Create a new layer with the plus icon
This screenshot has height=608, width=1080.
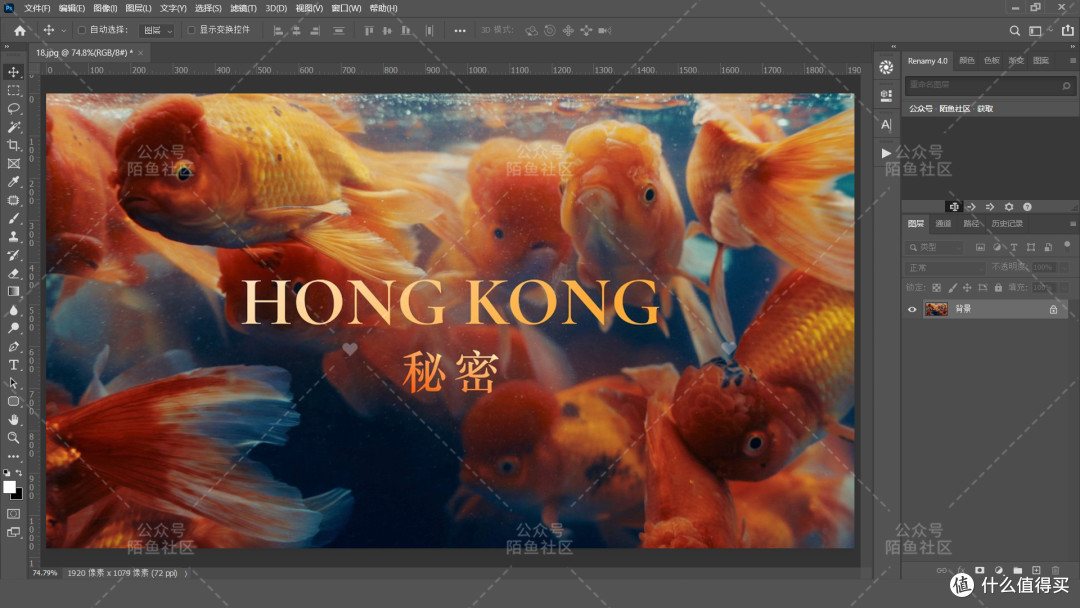coord(1036,570)
